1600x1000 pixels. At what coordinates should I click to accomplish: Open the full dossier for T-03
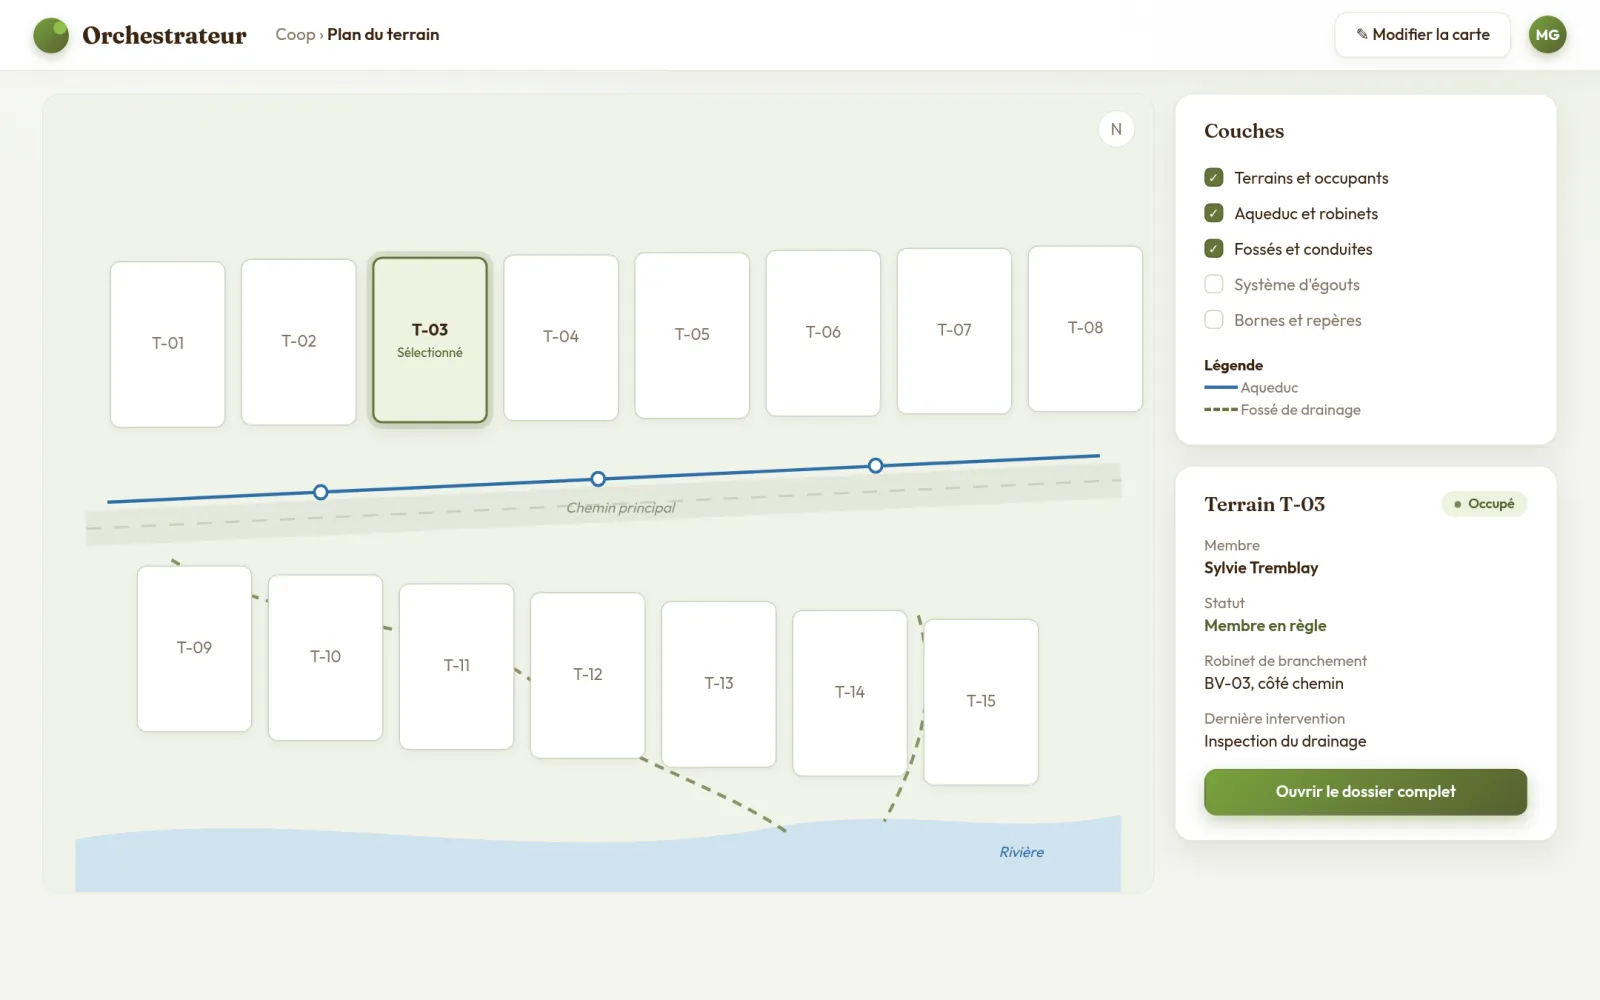pos(1365,792)
